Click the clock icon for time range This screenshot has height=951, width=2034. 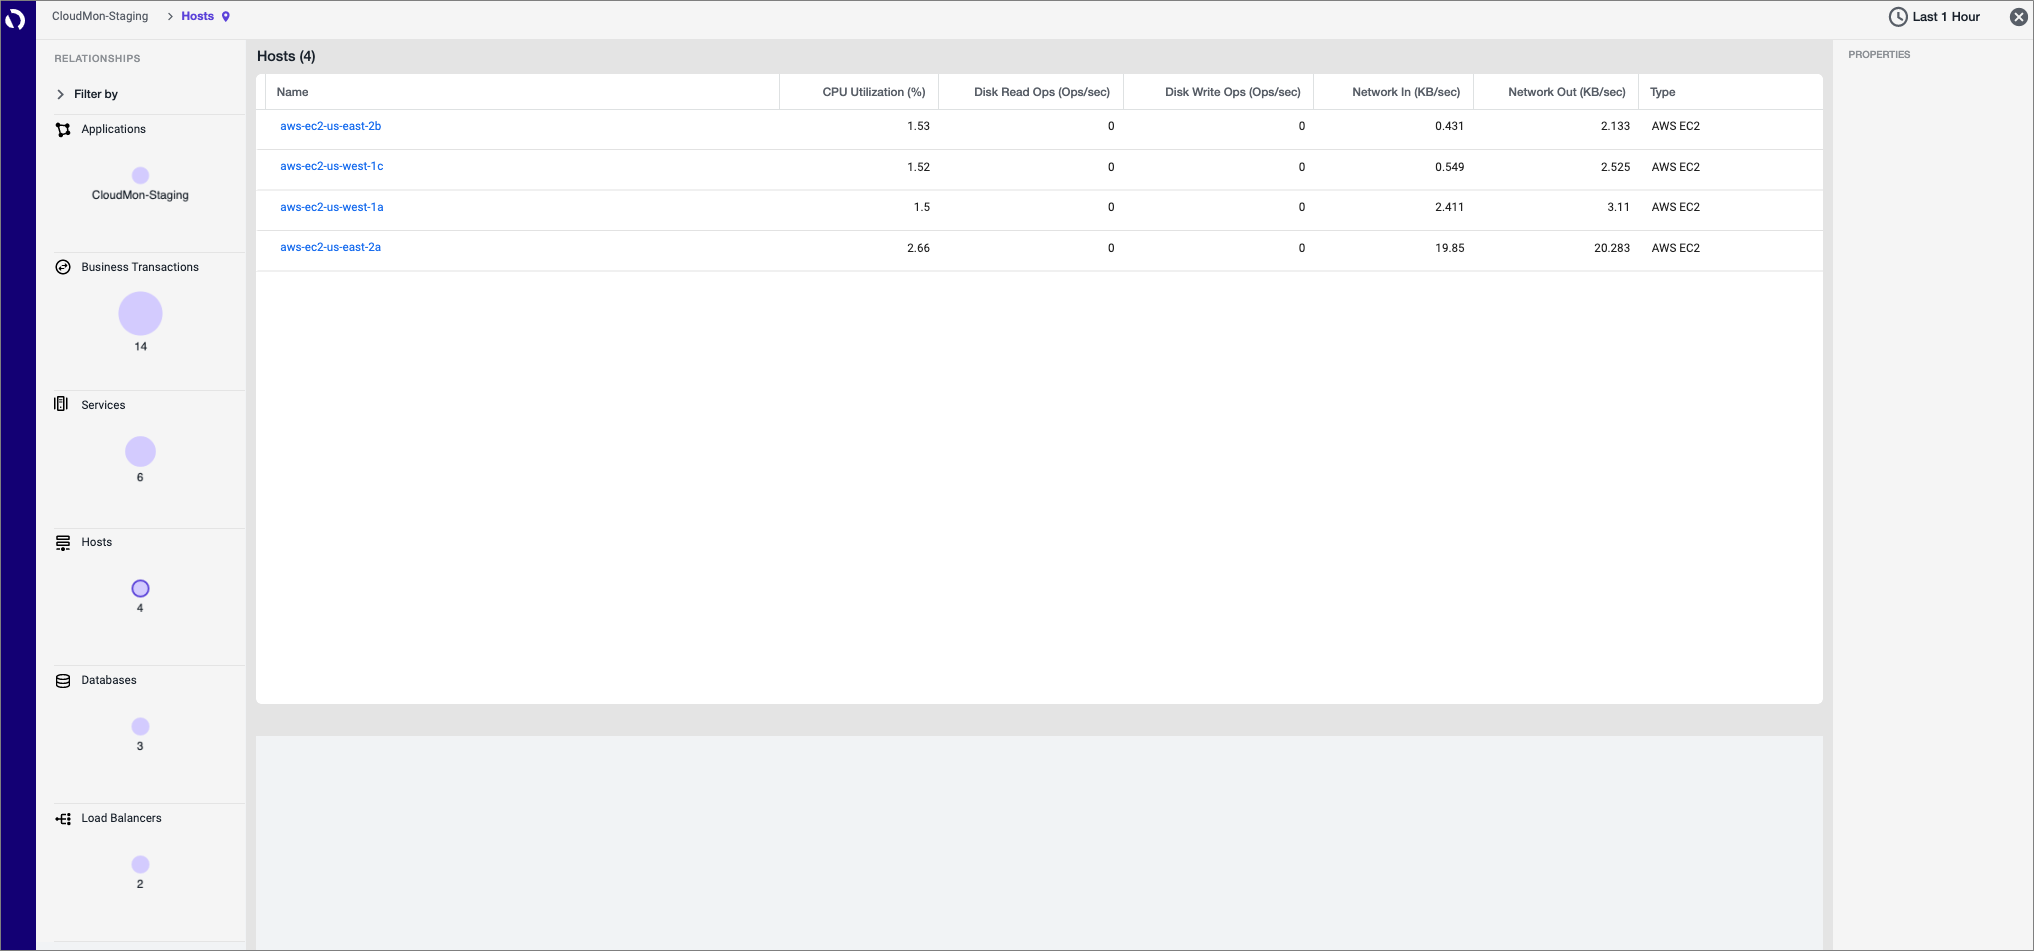(1897, 17)
